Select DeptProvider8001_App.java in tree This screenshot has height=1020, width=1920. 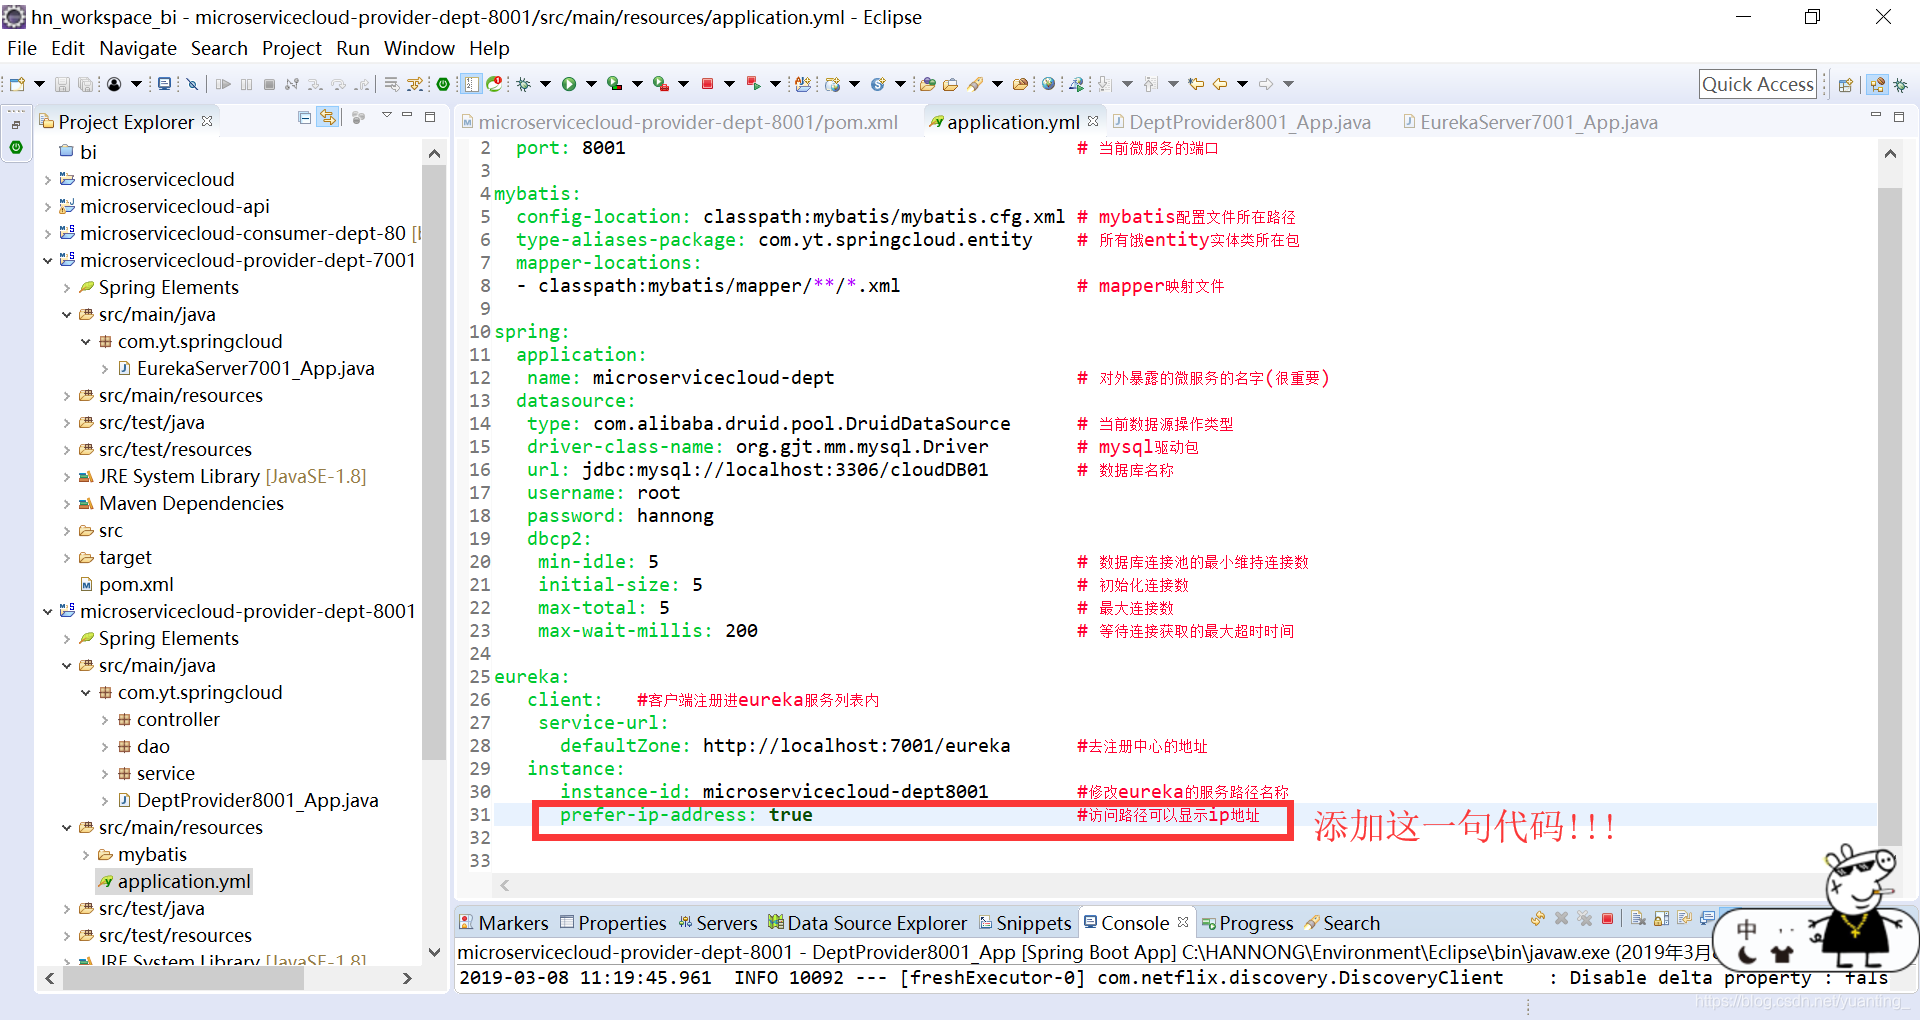point(248,800)
